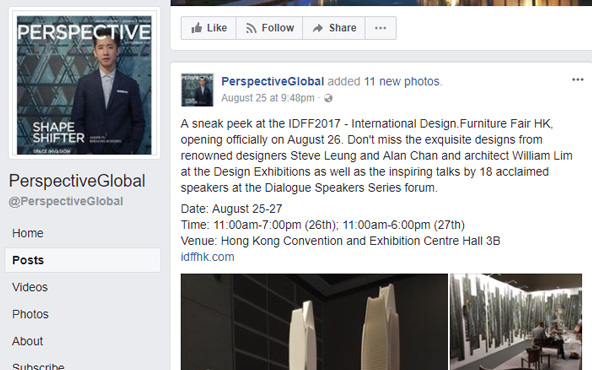Click the public globe privacy icon
Screen dimensions: 592x370
[328, 98]
